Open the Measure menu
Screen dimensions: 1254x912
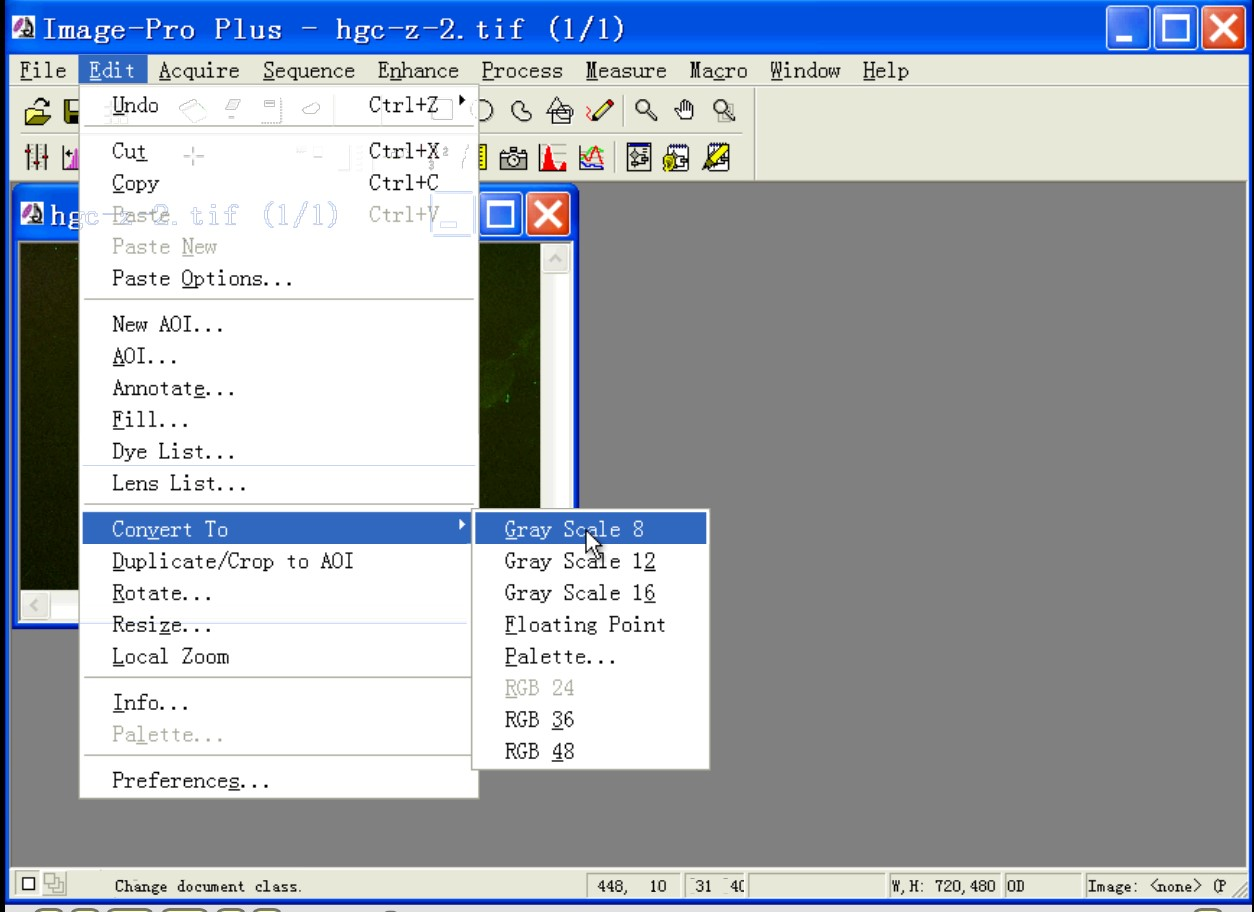(625, 70)
